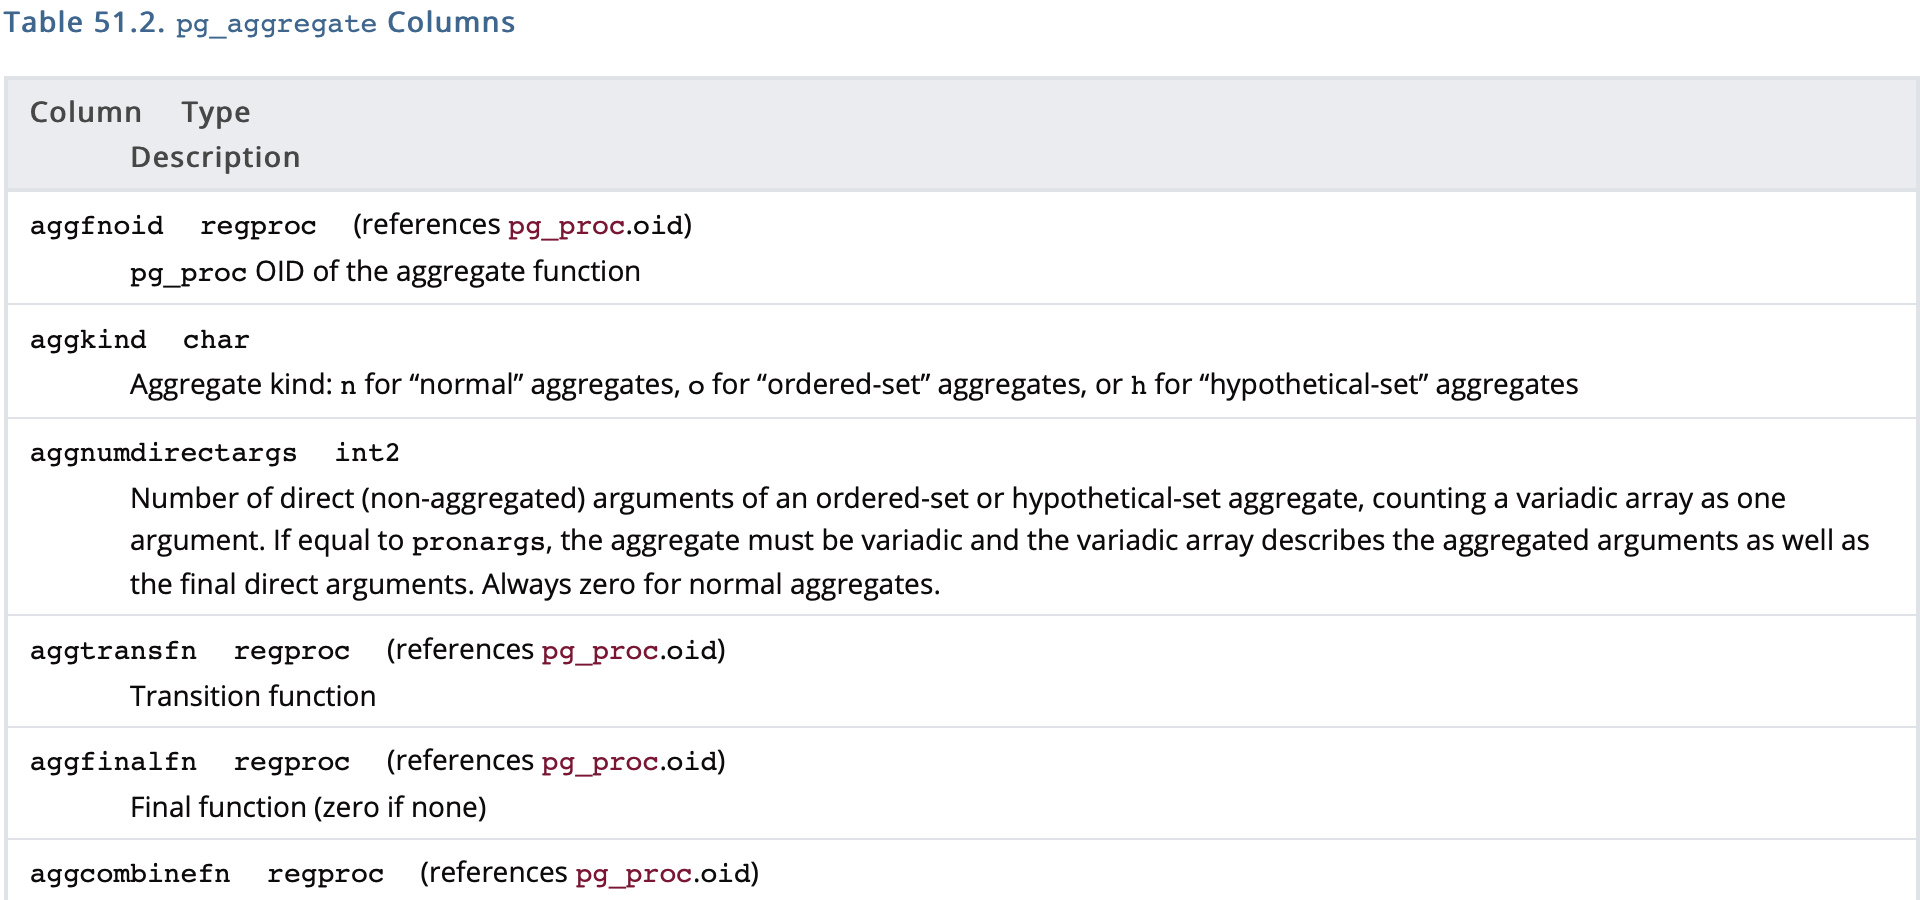
Task: Click the Column header label
Action: point(86,112)
